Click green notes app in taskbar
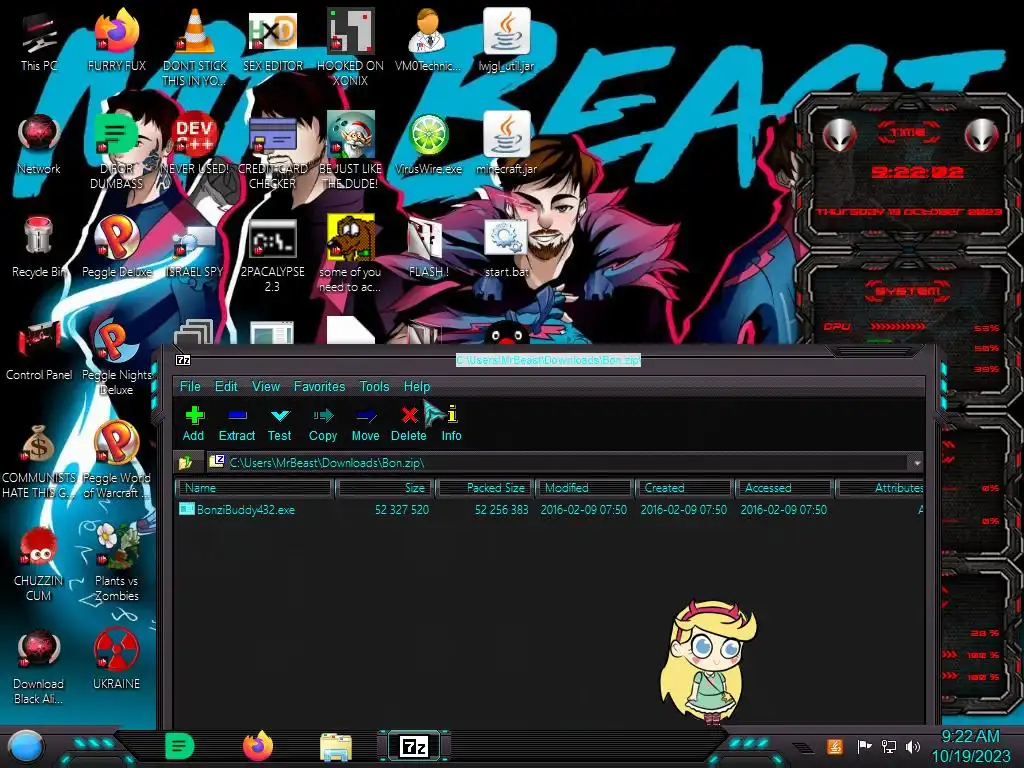The image size is (1024, 768). click(180, 746)
